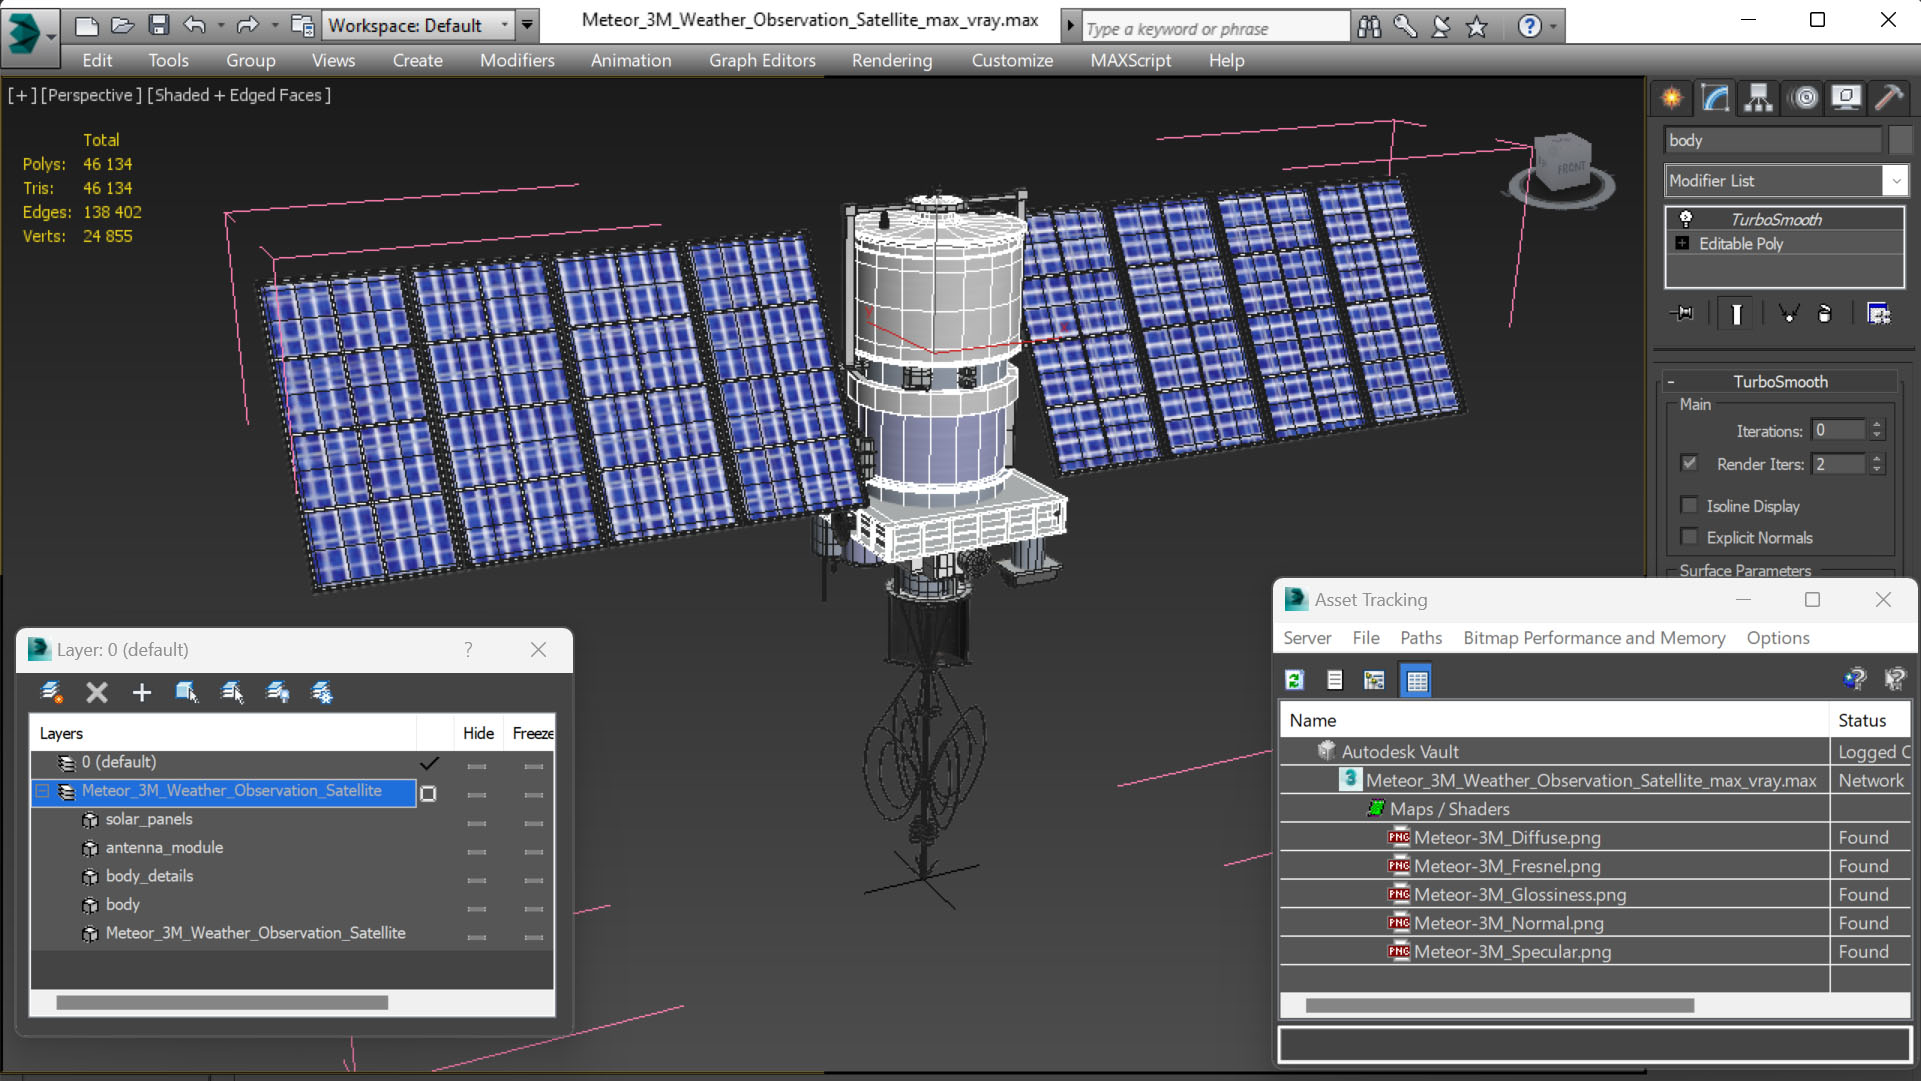The image size is (1921, 1081).
Task: Open the quick access toolbar customize arrow
Action: (x=528, y=25)
